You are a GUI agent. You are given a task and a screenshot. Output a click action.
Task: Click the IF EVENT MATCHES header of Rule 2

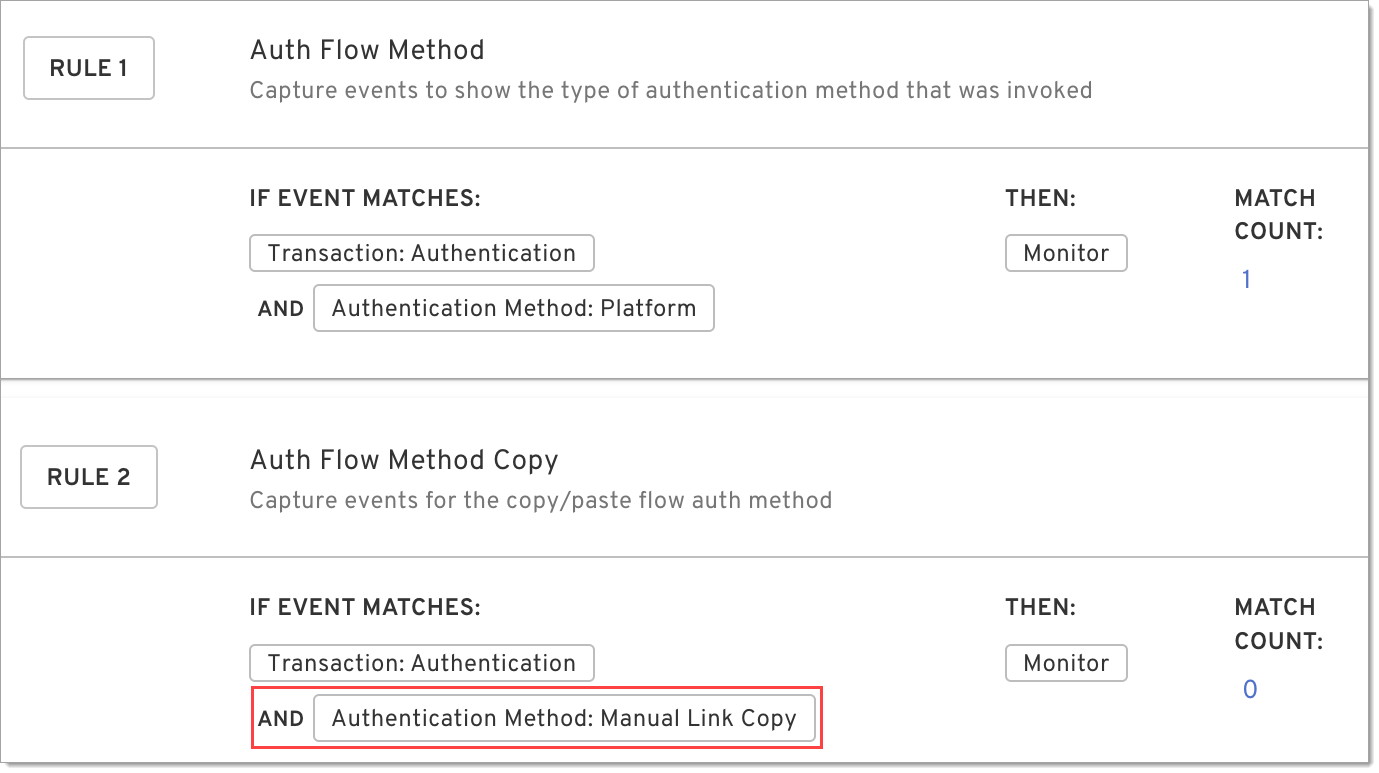pyautogui.click(x=365, y=607)
